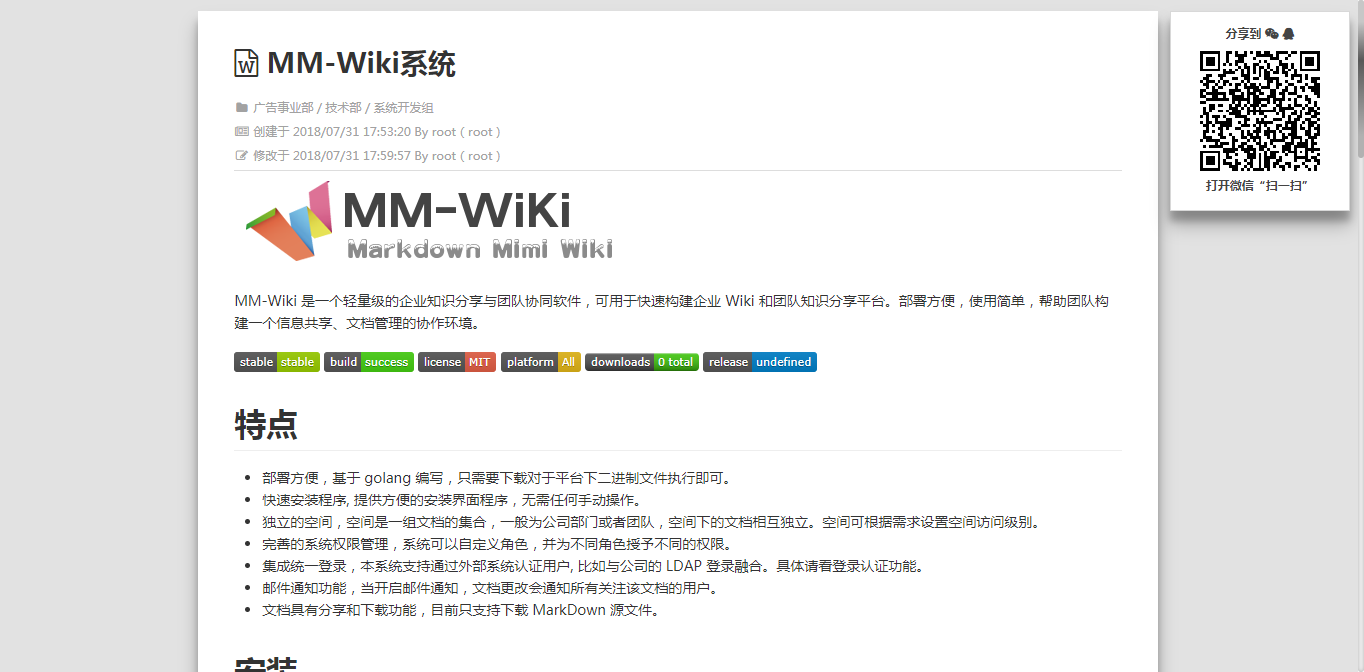Click the bullet about LDAP 登录融合
The width and height of the screenshot is (1364, 672).
pos(594,566)
